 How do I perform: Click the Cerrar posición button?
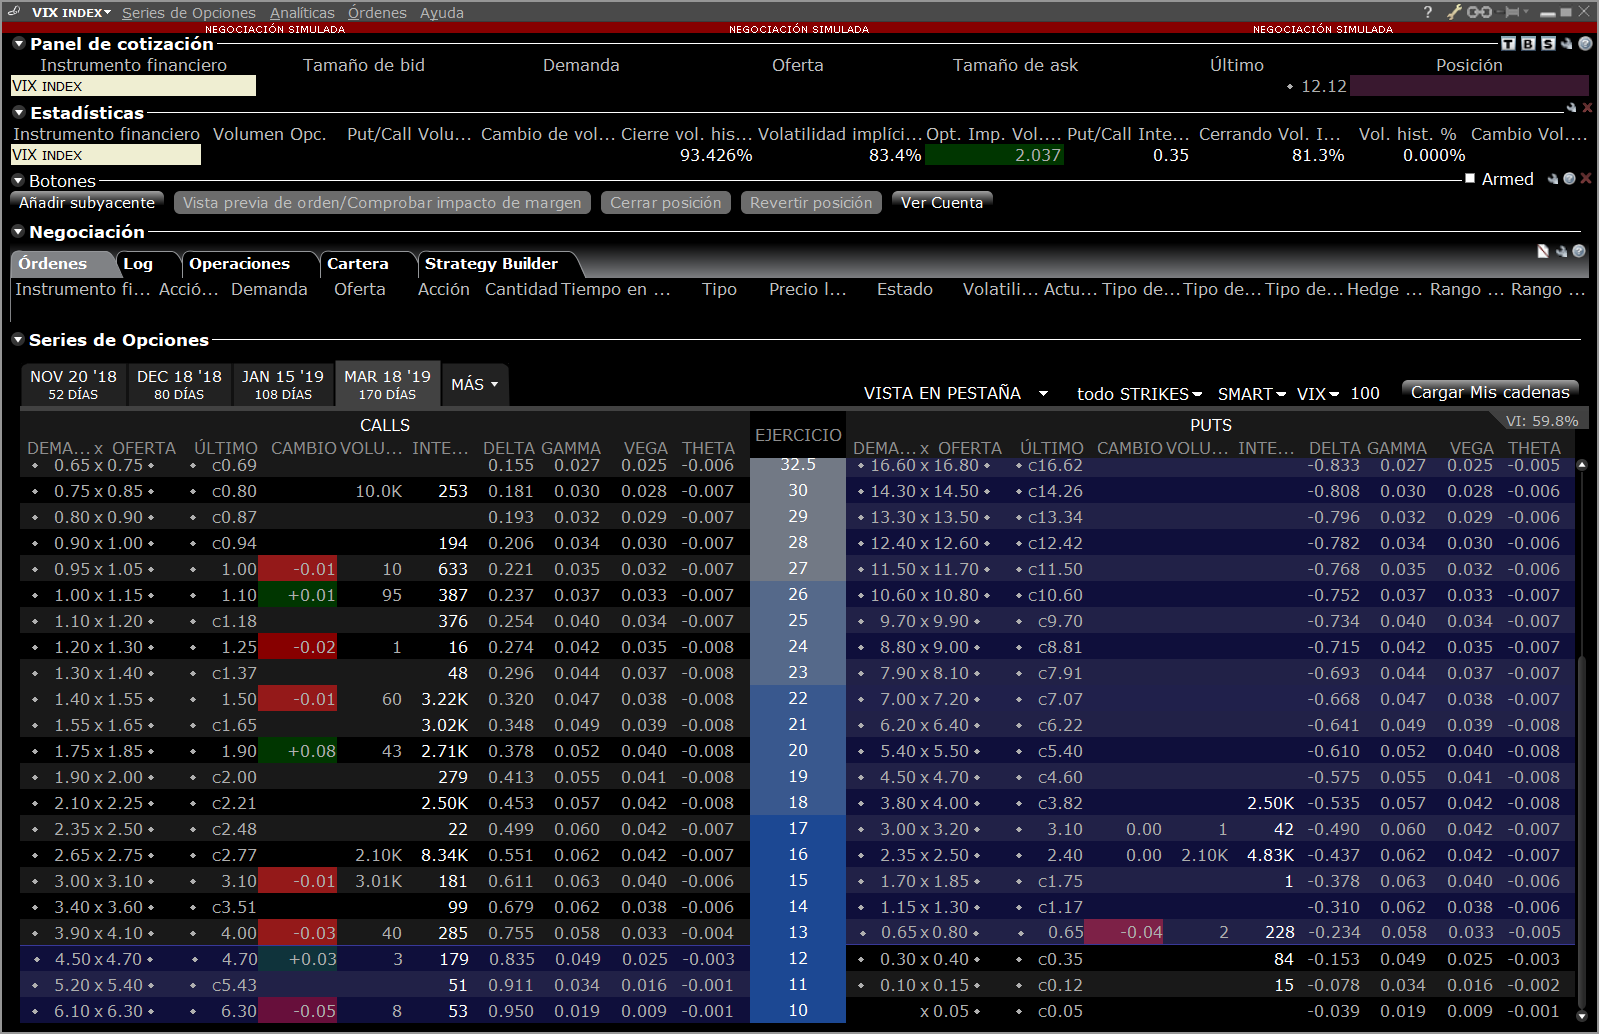pyautogui.click(x=666, y=202)
